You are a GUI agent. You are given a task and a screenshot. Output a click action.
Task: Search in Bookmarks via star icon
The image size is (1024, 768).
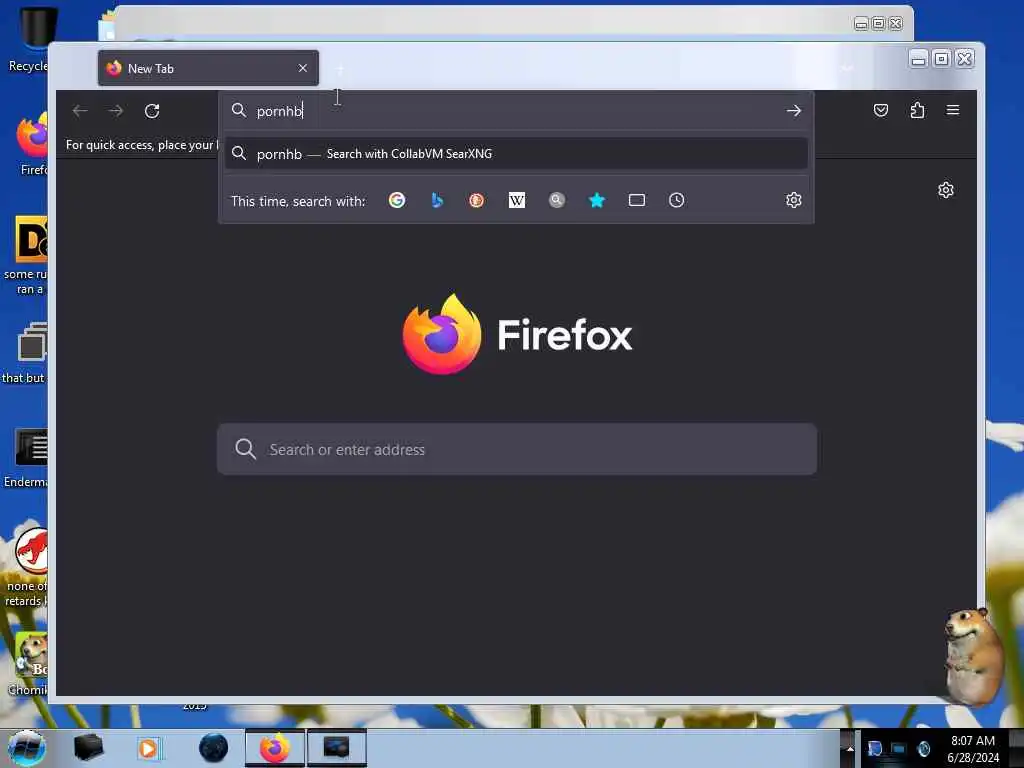pyautogui.click(x=597, y=200)
